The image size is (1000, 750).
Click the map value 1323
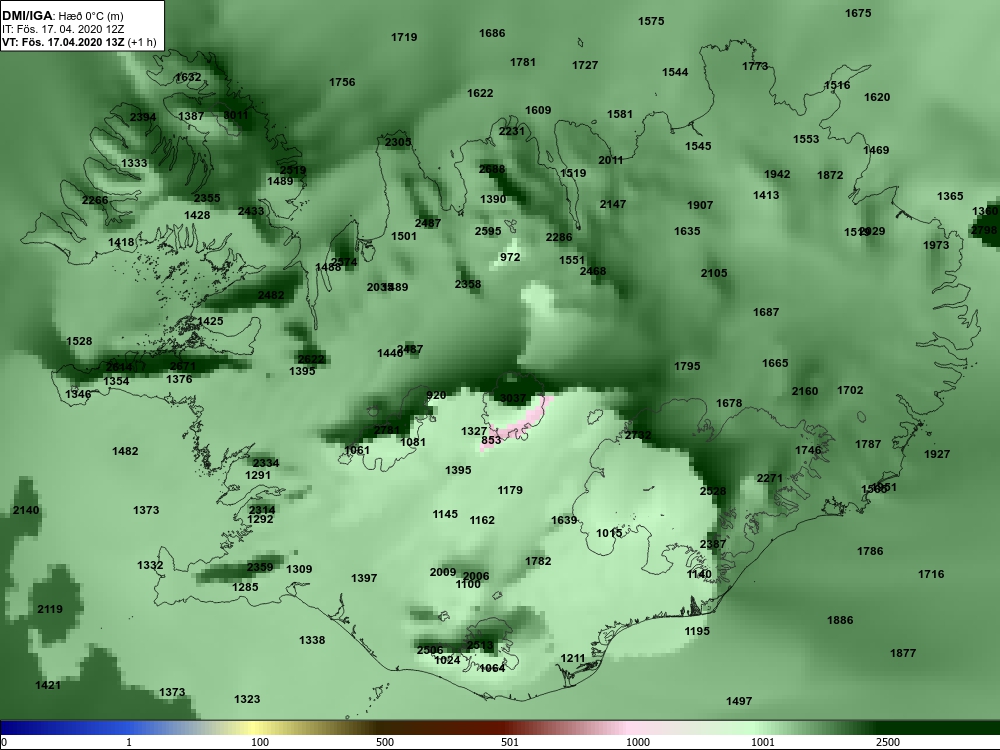(247, 700)
